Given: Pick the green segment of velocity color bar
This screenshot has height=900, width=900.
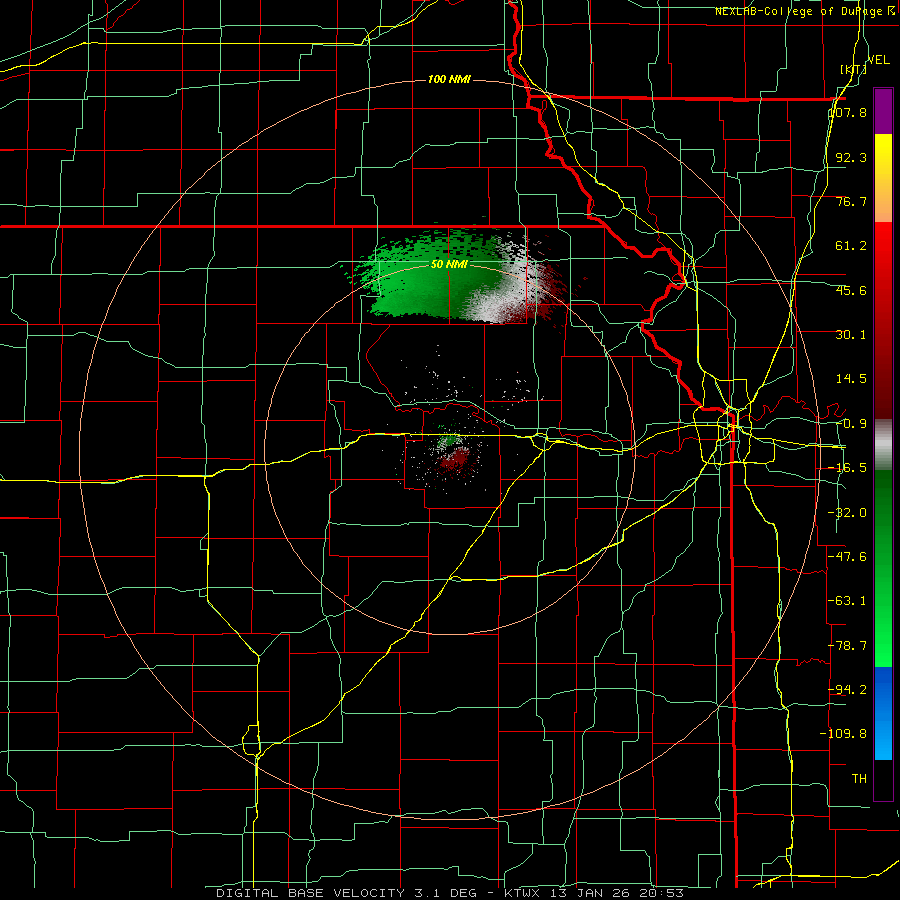Looking at the screenshot, I should [x=883, y=568].
